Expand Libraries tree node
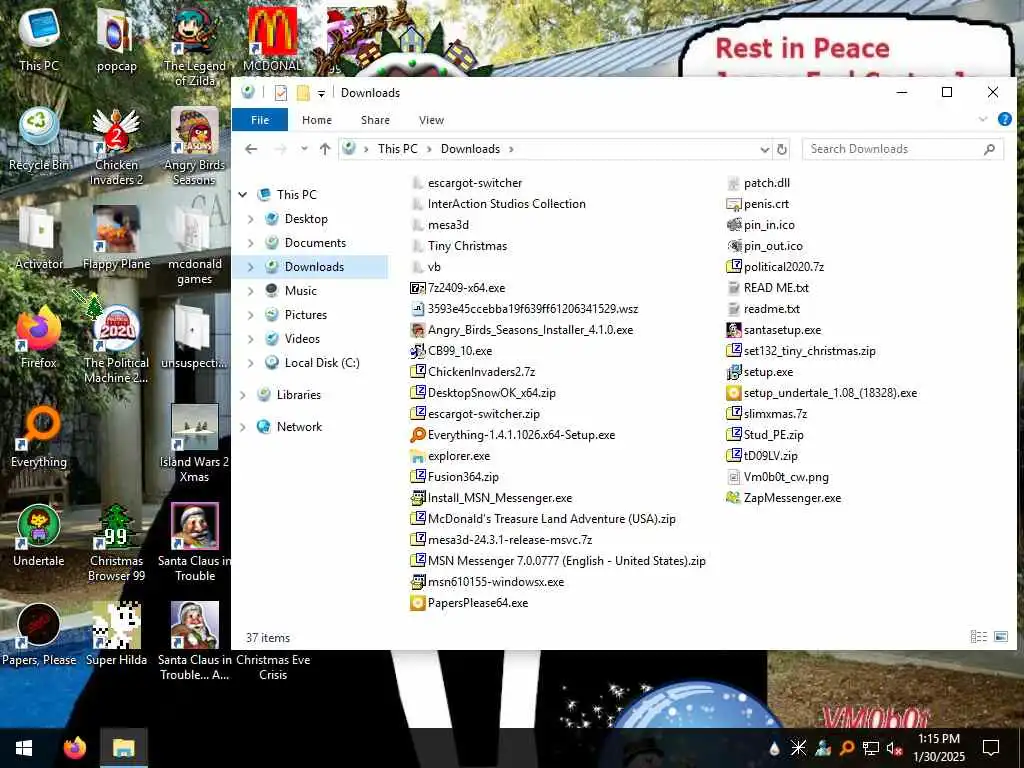 pos(243,395)
